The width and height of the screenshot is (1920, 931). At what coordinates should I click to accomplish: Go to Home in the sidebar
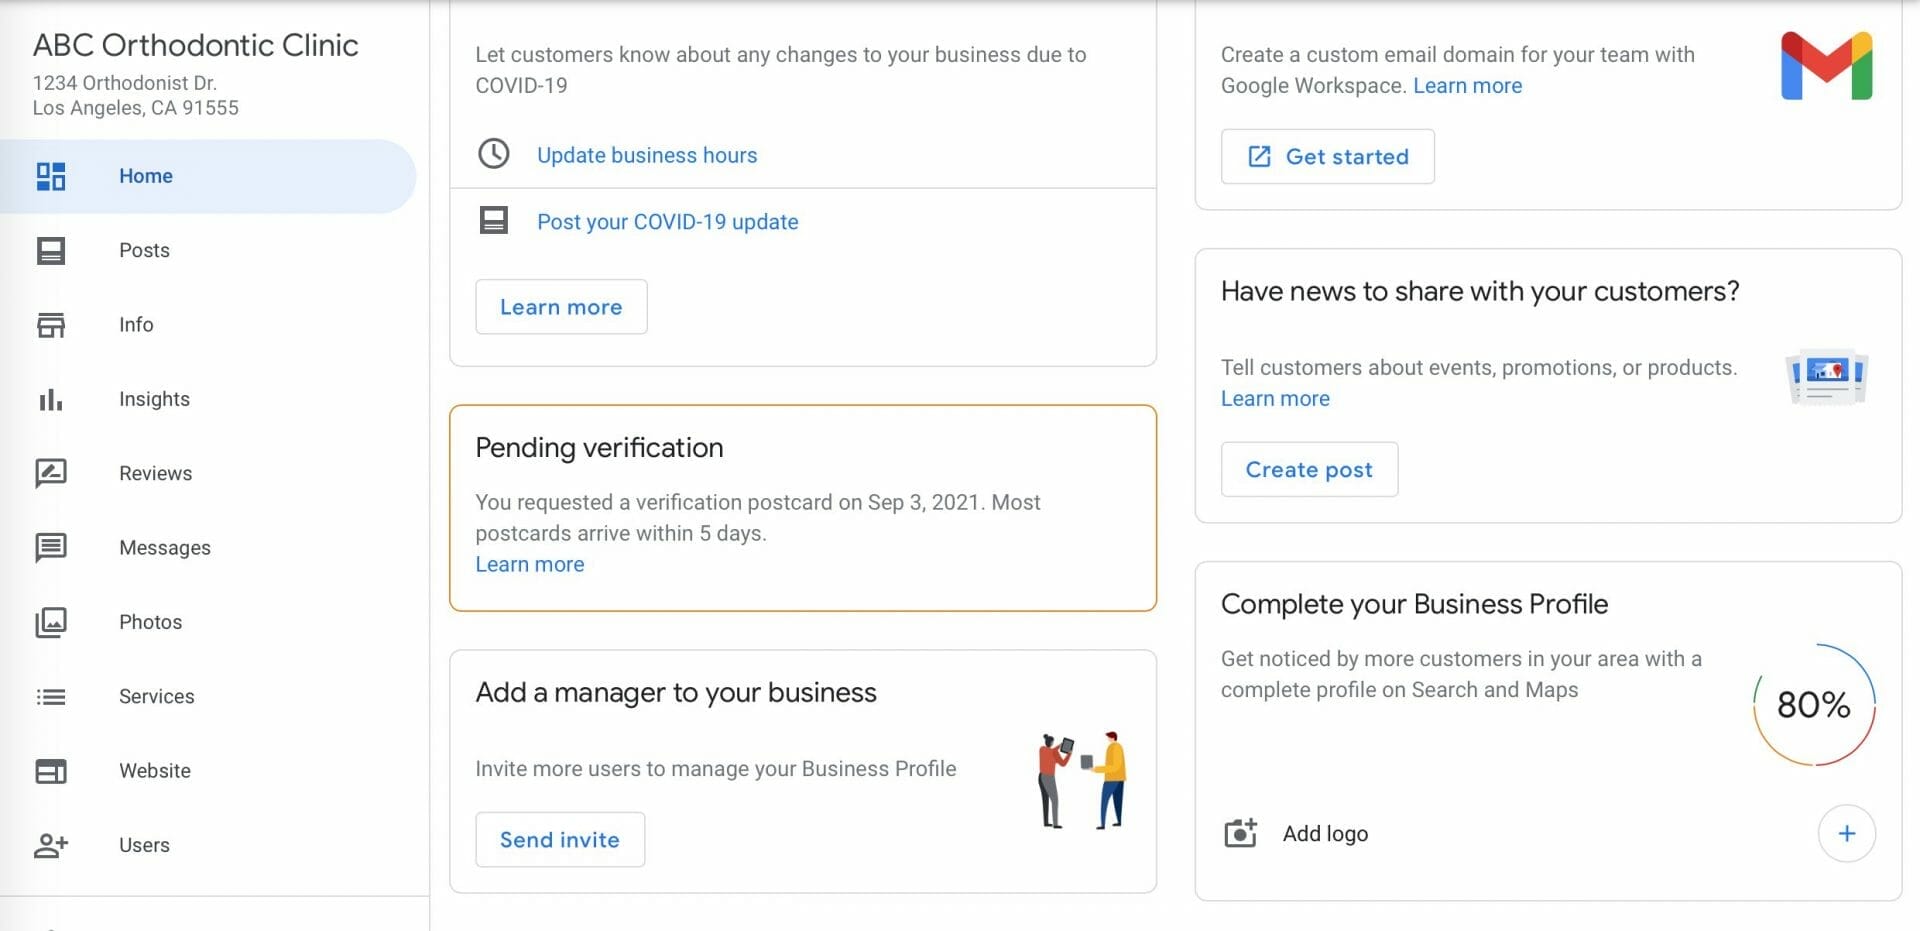pos(146,176)
